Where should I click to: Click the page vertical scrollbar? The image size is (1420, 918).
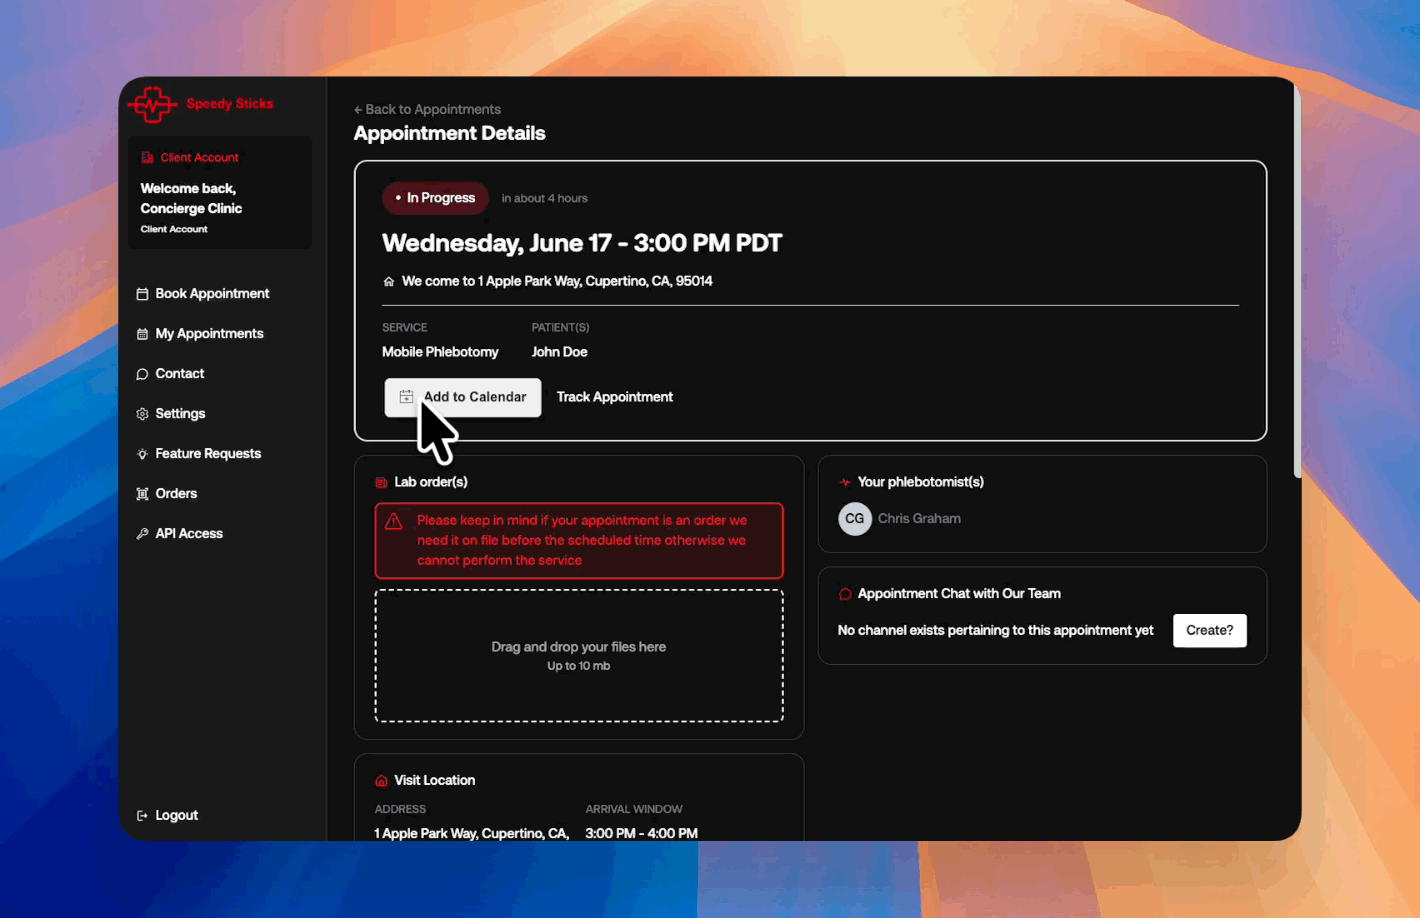tap(1297, 280)
